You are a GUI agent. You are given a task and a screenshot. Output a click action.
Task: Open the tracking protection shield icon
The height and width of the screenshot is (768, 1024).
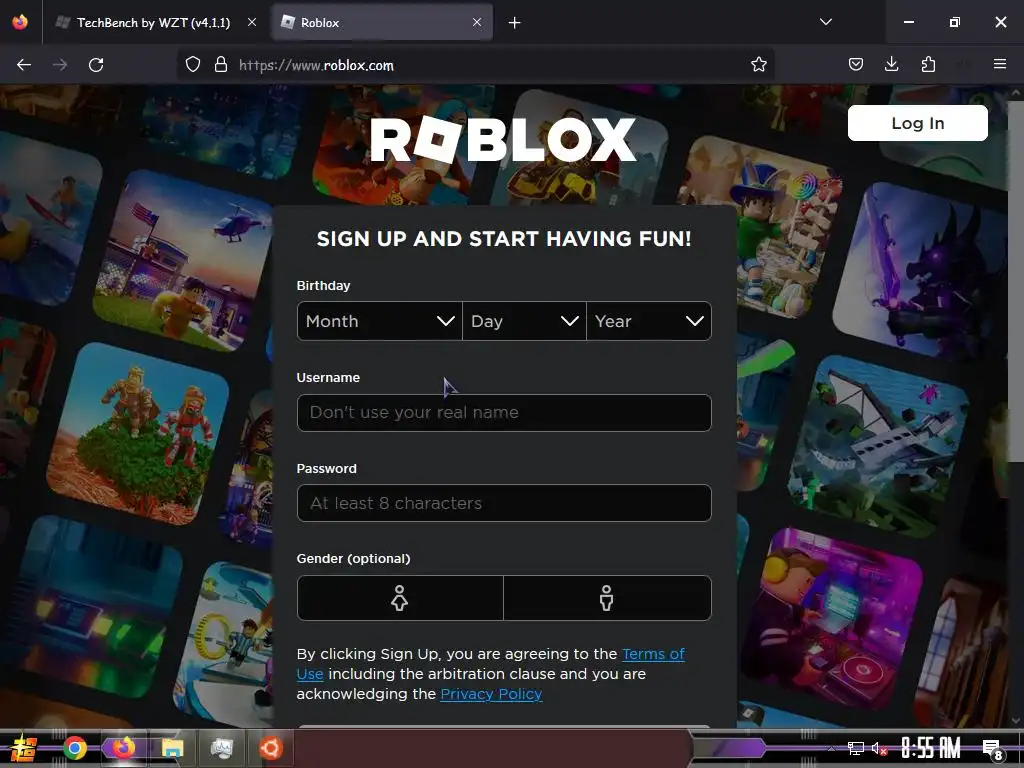click(x=193, y=65)
